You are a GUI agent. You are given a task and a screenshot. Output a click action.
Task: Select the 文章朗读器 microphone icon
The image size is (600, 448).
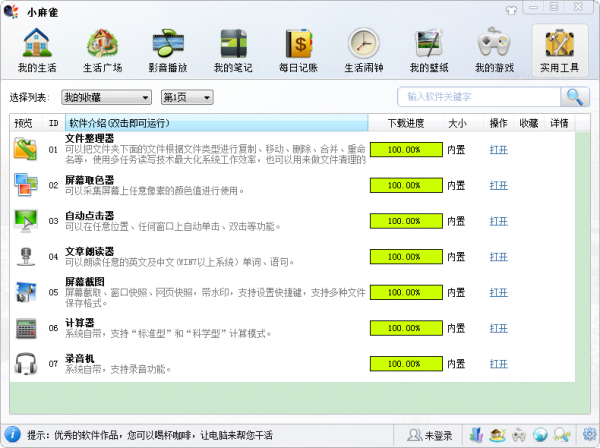tap(26, 256)
